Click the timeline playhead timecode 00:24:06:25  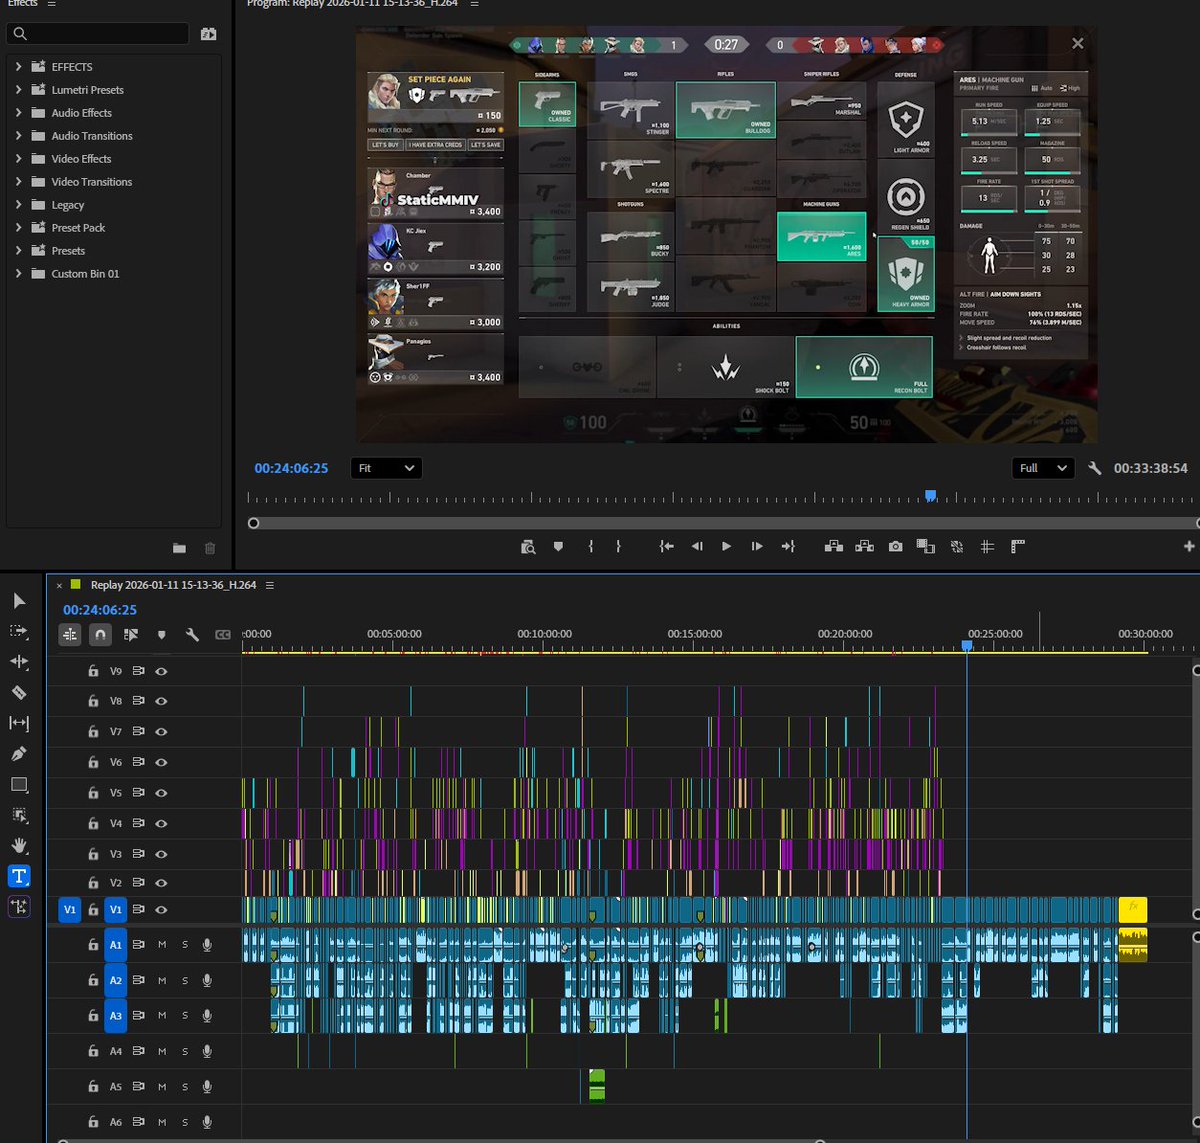(100, 609)
